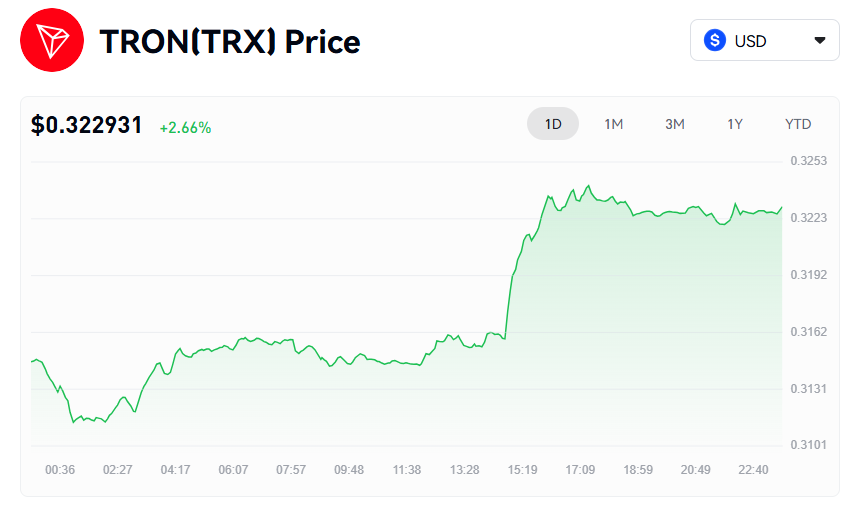Click the 09:48 time axis label
This screenshot has width=854, height=509.
pos(349,470)
